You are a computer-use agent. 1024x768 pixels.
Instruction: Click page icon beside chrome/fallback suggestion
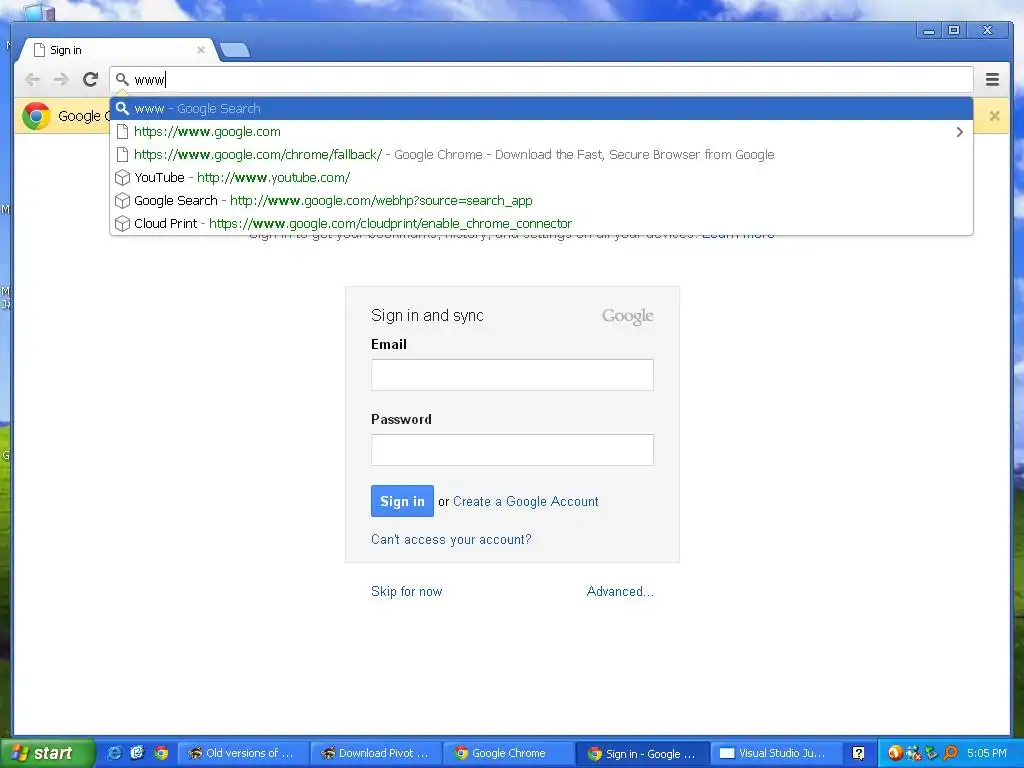[122, 155]
